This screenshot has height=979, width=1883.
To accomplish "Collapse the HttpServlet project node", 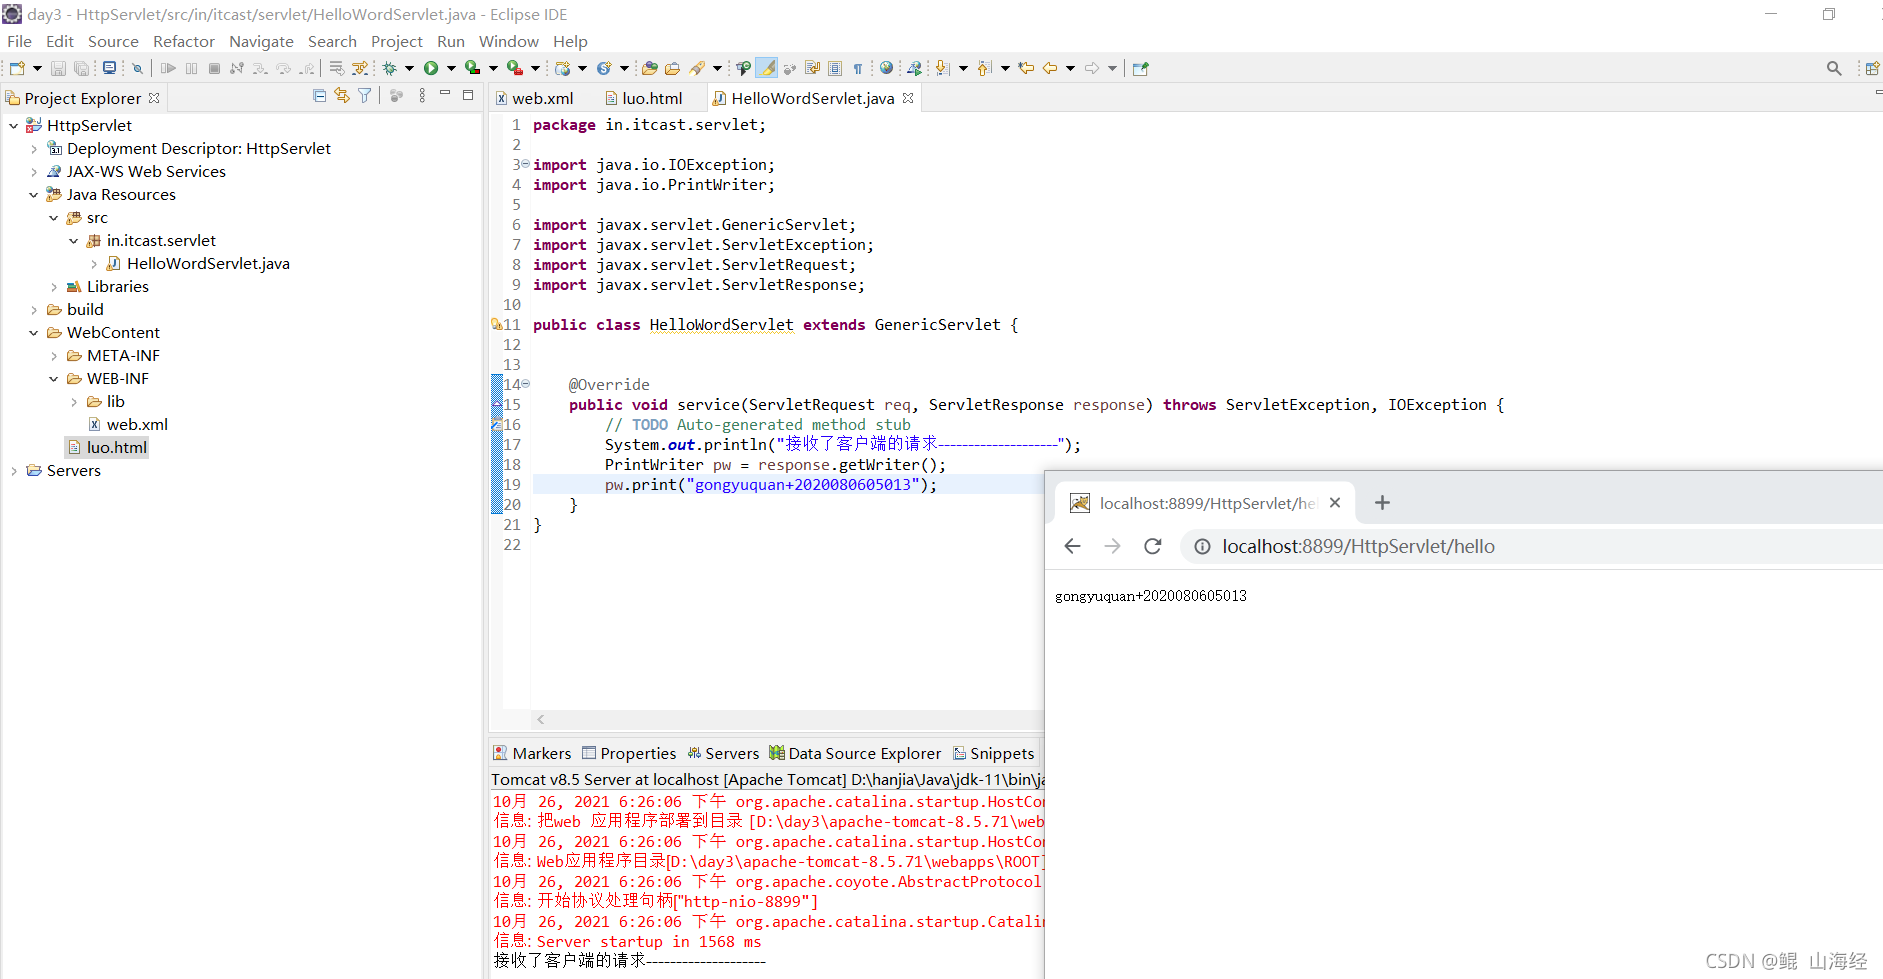I will tap(14, 126).
